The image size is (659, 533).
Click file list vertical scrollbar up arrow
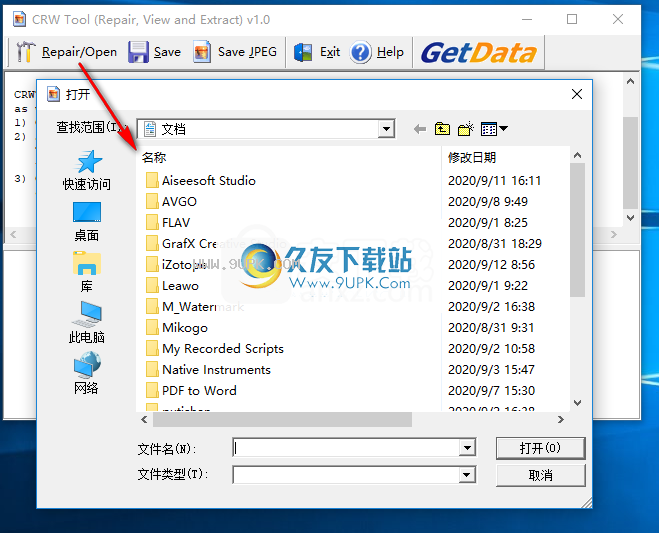click(577, 156)
